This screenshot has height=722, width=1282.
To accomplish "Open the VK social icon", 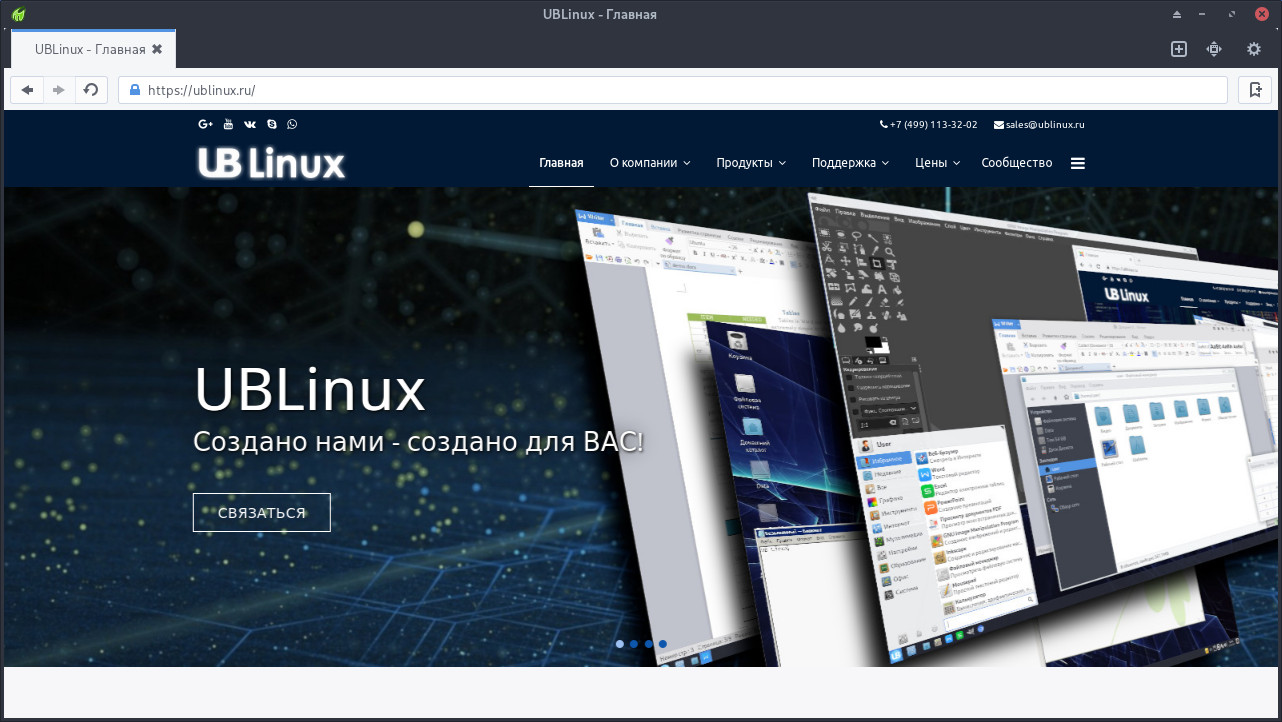I will click(250, 124).
